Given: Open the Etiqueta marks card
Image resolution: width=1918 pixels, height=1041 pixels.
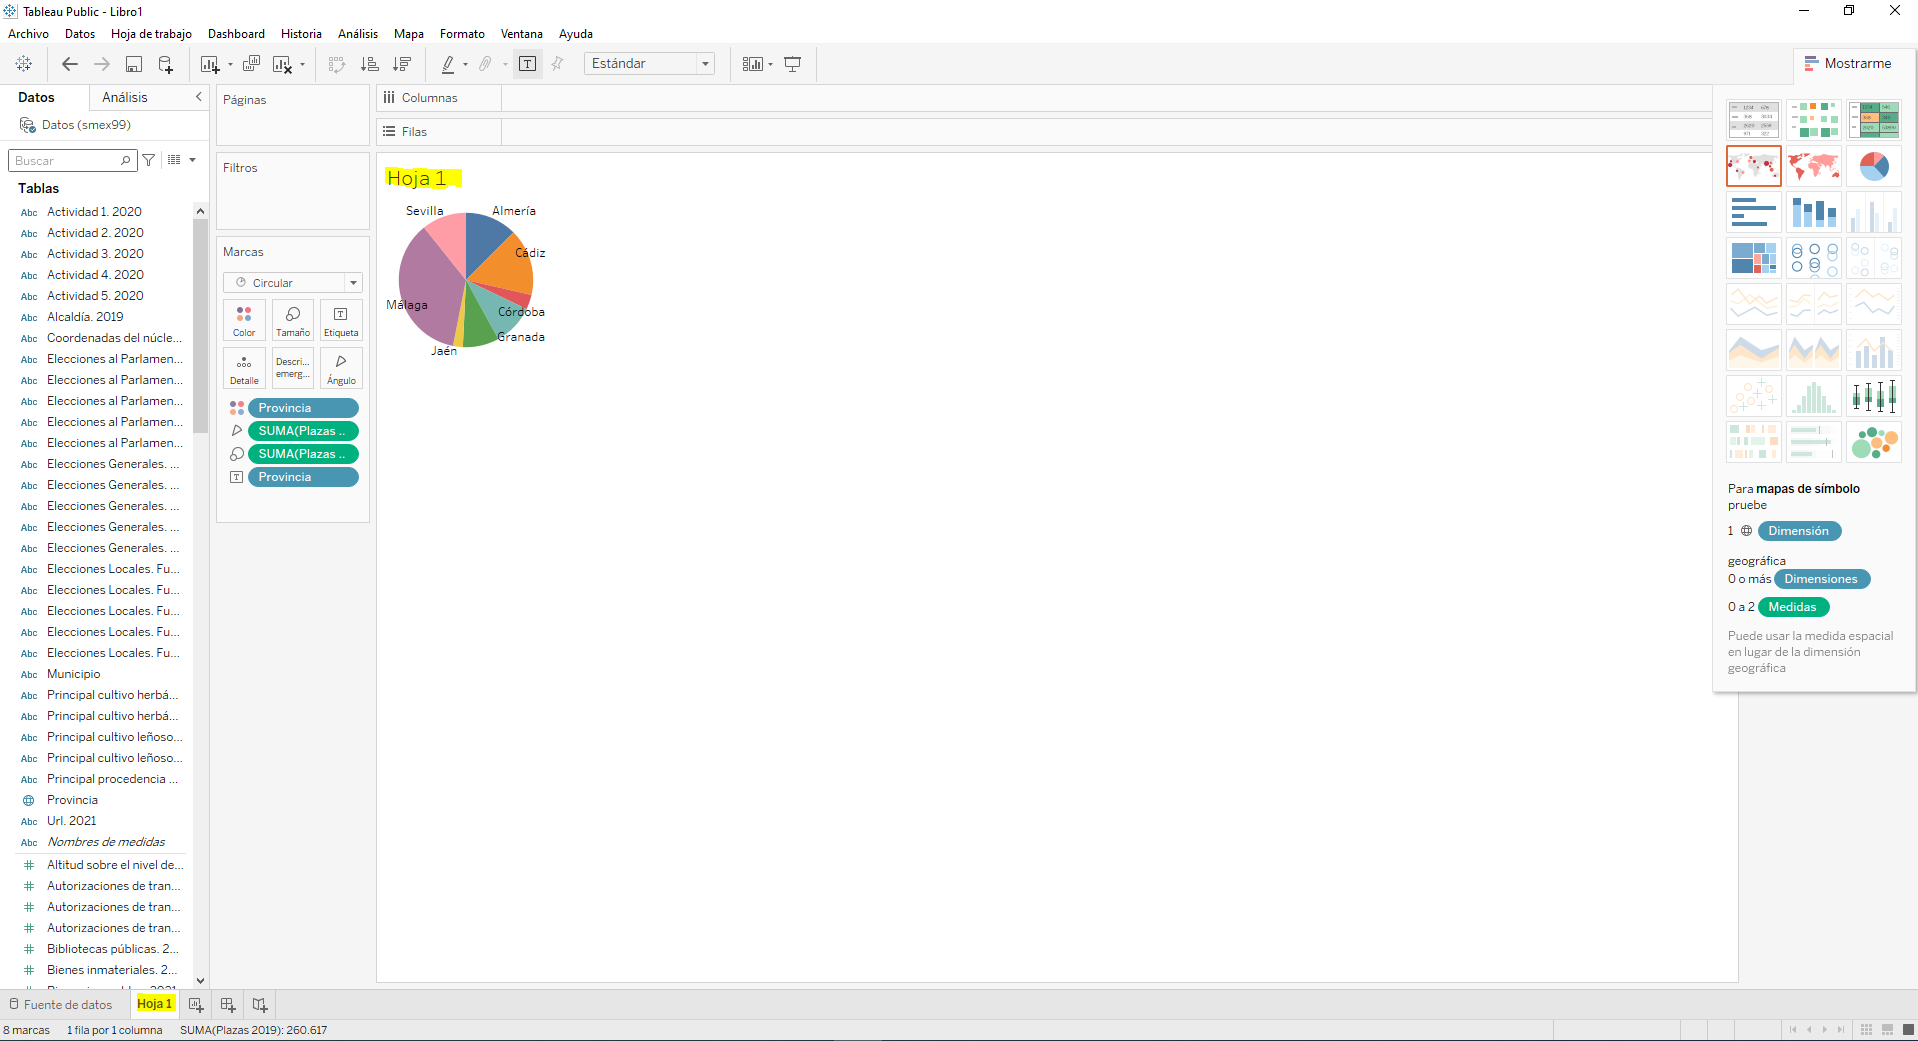Looking at the screenshot, I should click(341, 320).
